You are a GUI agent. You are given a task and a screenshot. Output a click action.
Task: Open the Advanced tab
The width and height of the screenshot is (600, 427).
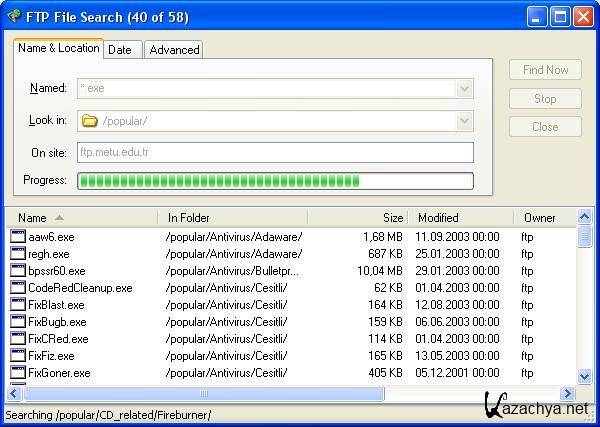pyautogui.click(x=174, y=50)
